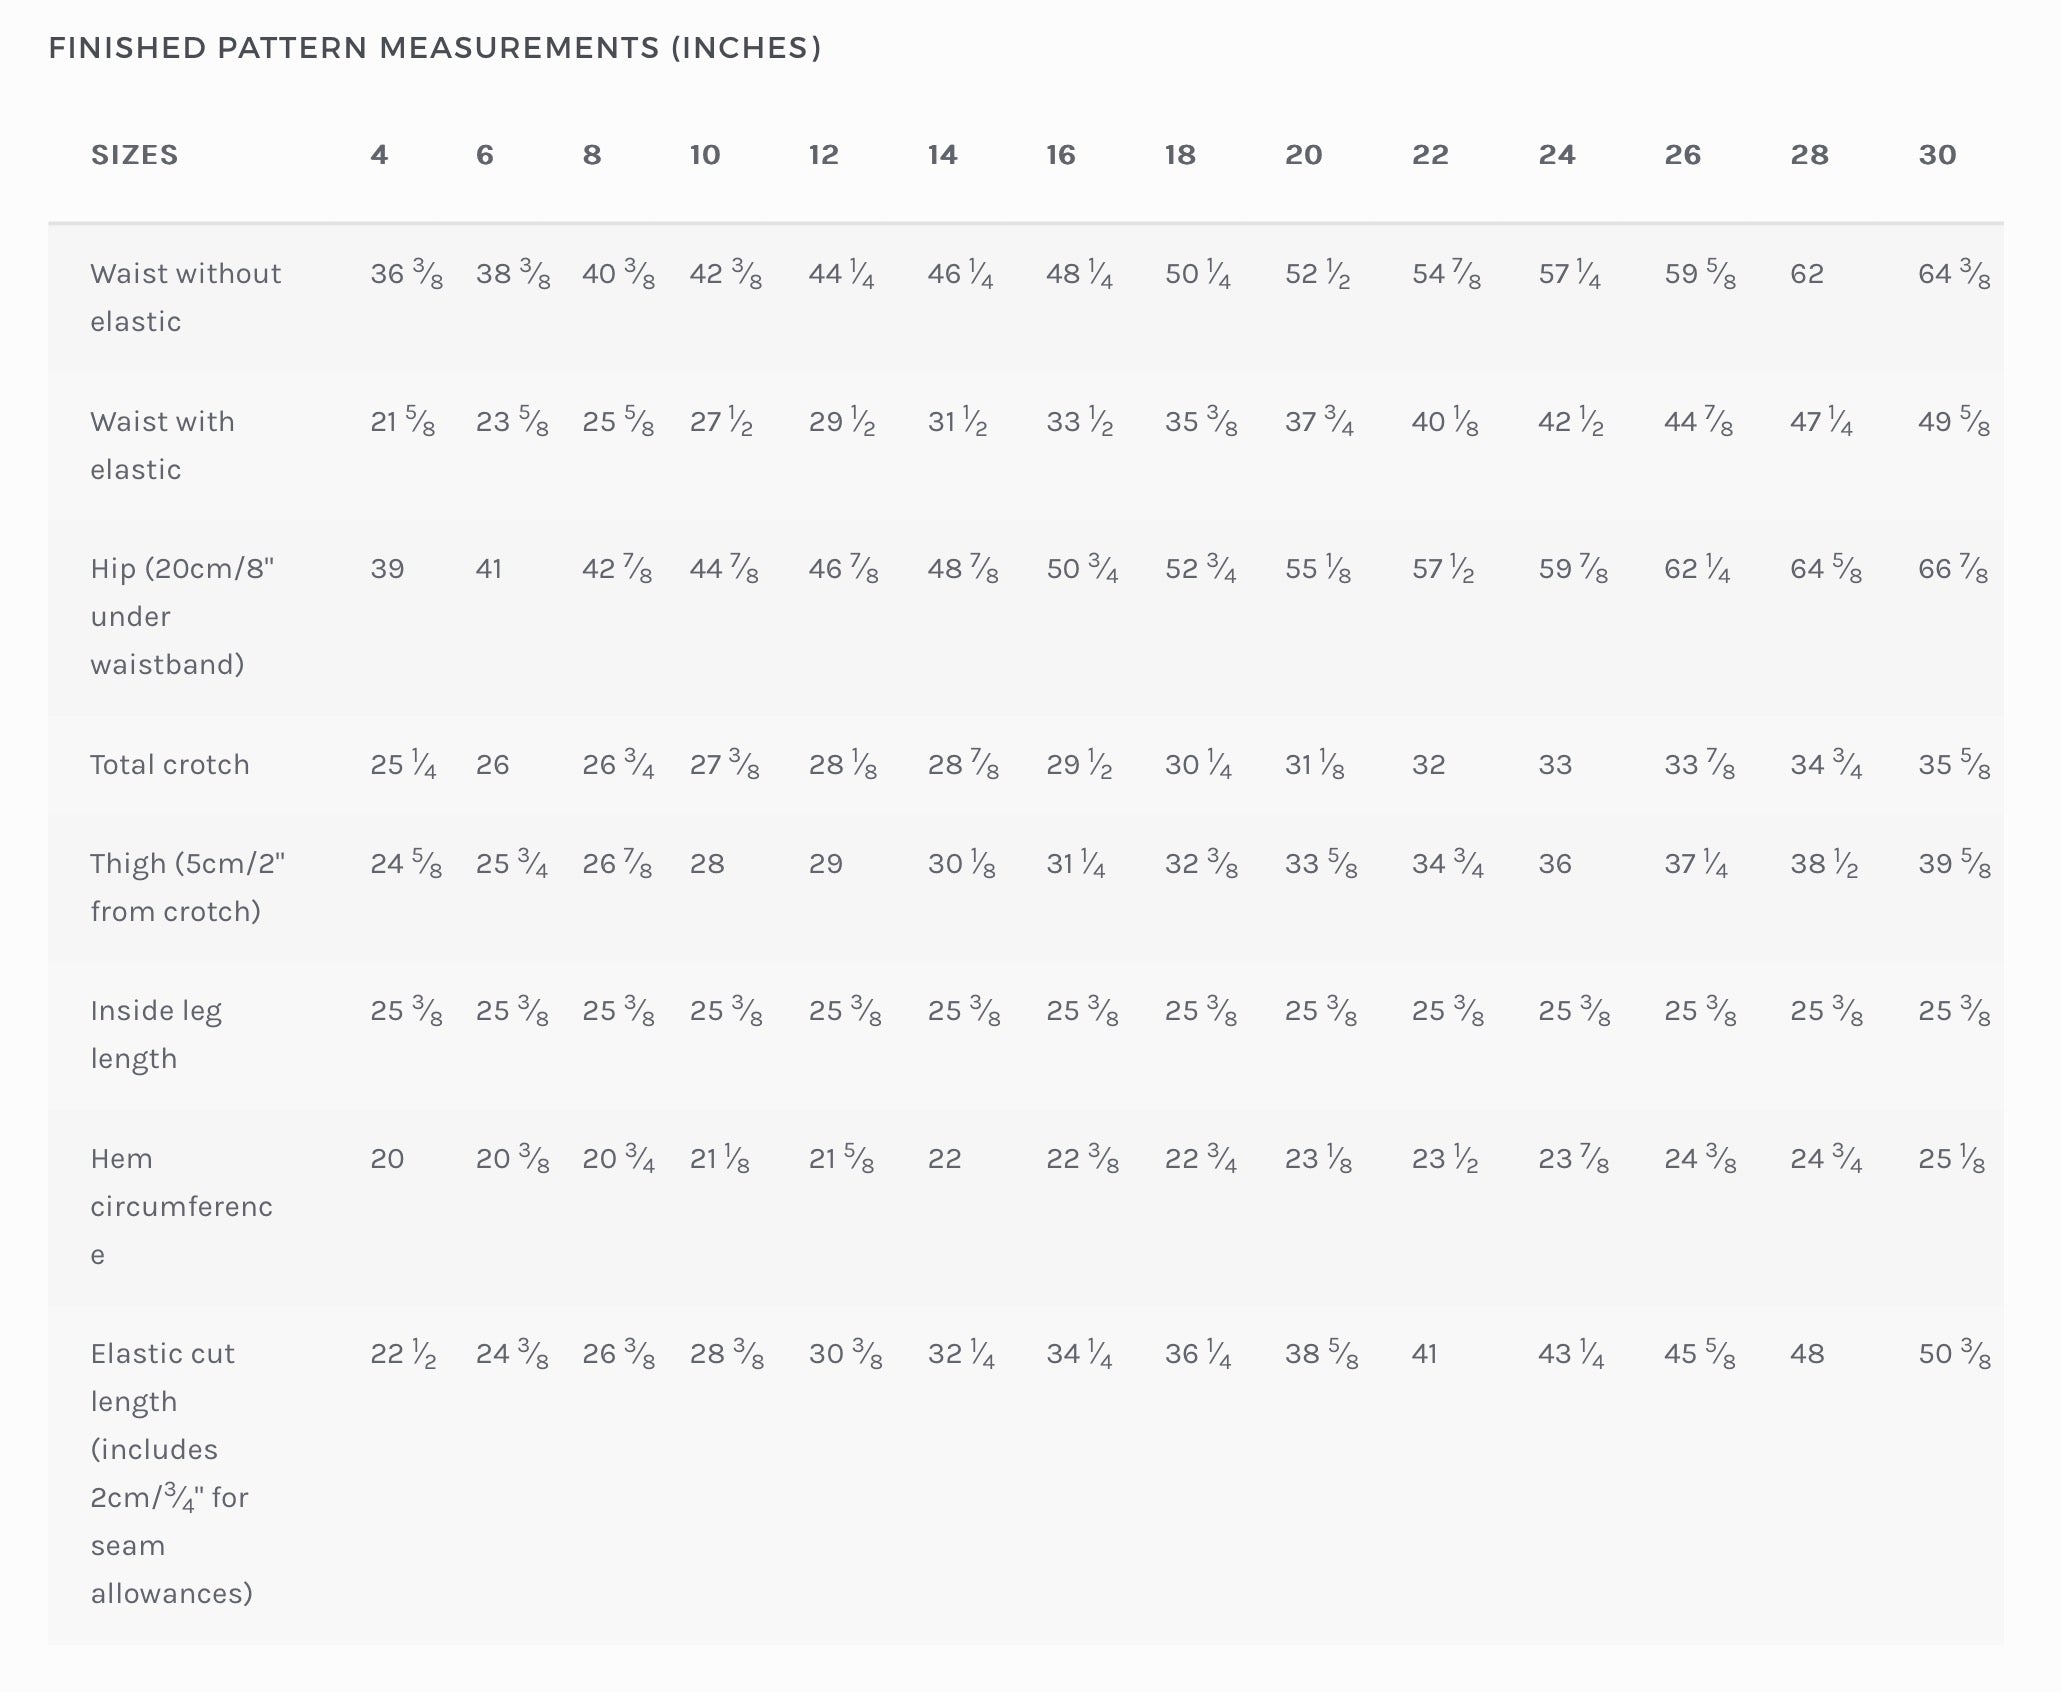Click total crotch value 33 for size 24
Image resolution: width=2062 pixels, height=1692 pixels.
point(1555,765)
